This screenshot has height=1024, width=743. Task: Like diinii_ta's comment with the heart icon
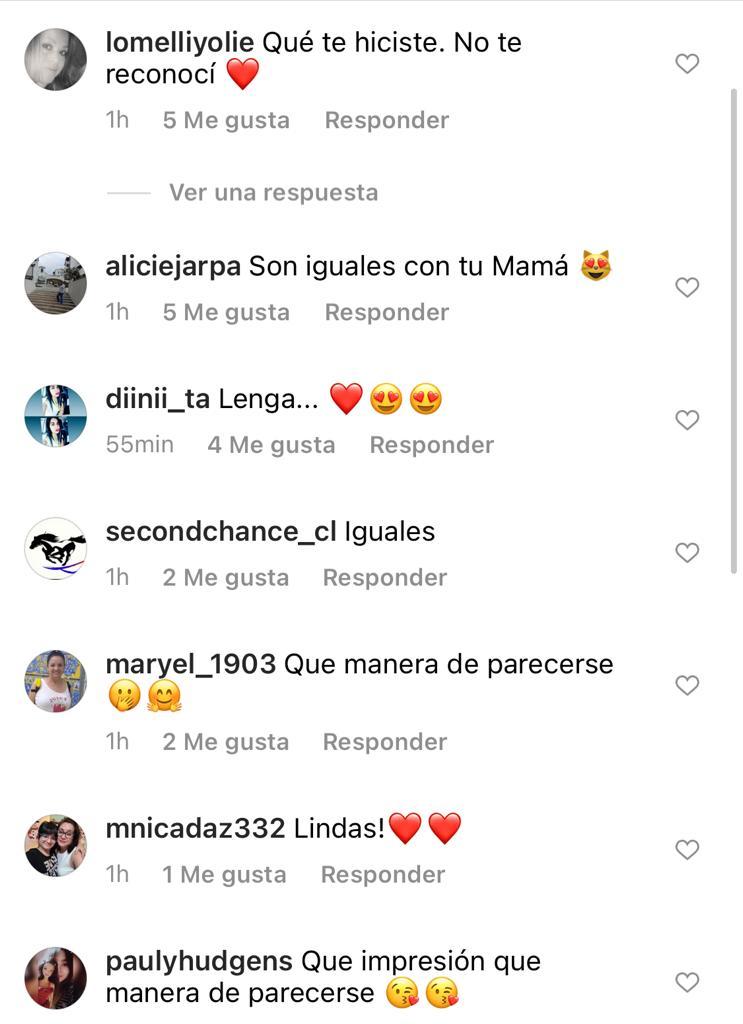pos(687,420)
